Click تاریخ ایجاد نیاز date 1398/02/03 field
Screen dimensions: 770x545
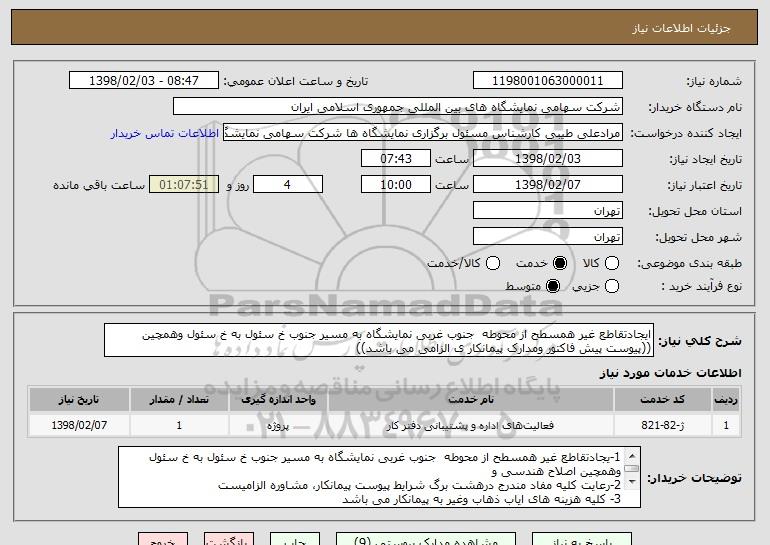[x=548, y=159]
